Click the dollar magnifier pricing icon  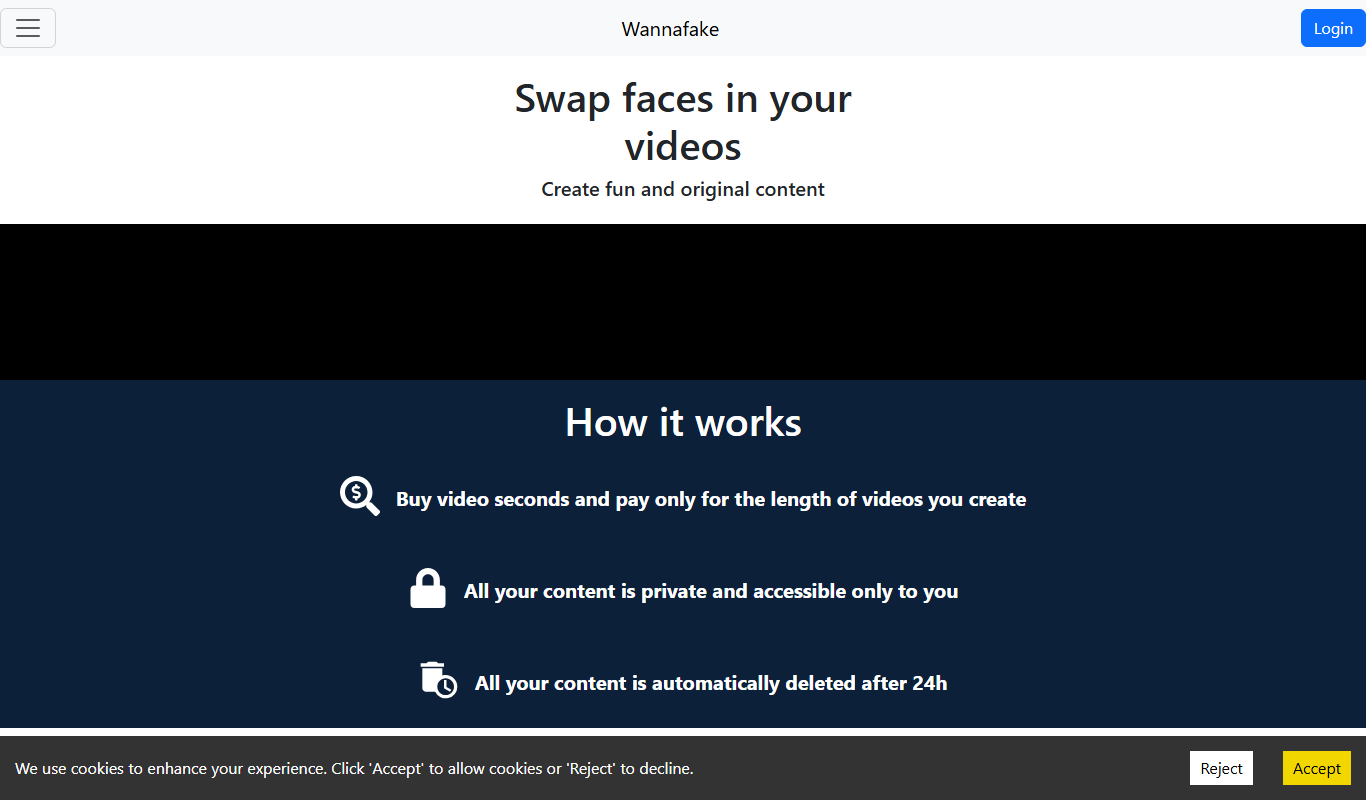tap(360, 496)
